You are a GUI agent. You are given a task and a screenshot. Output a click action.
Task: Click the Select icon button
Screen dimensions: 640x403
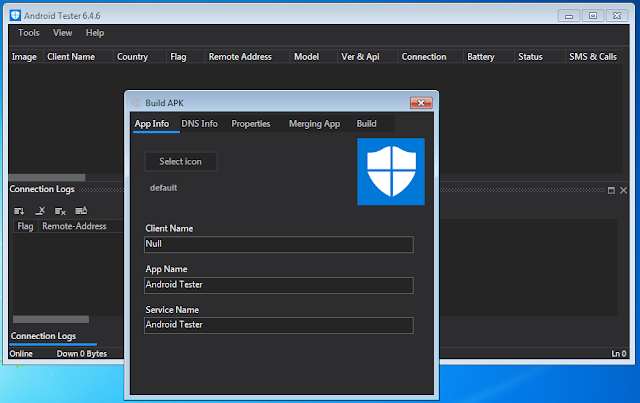pos(180,162)
